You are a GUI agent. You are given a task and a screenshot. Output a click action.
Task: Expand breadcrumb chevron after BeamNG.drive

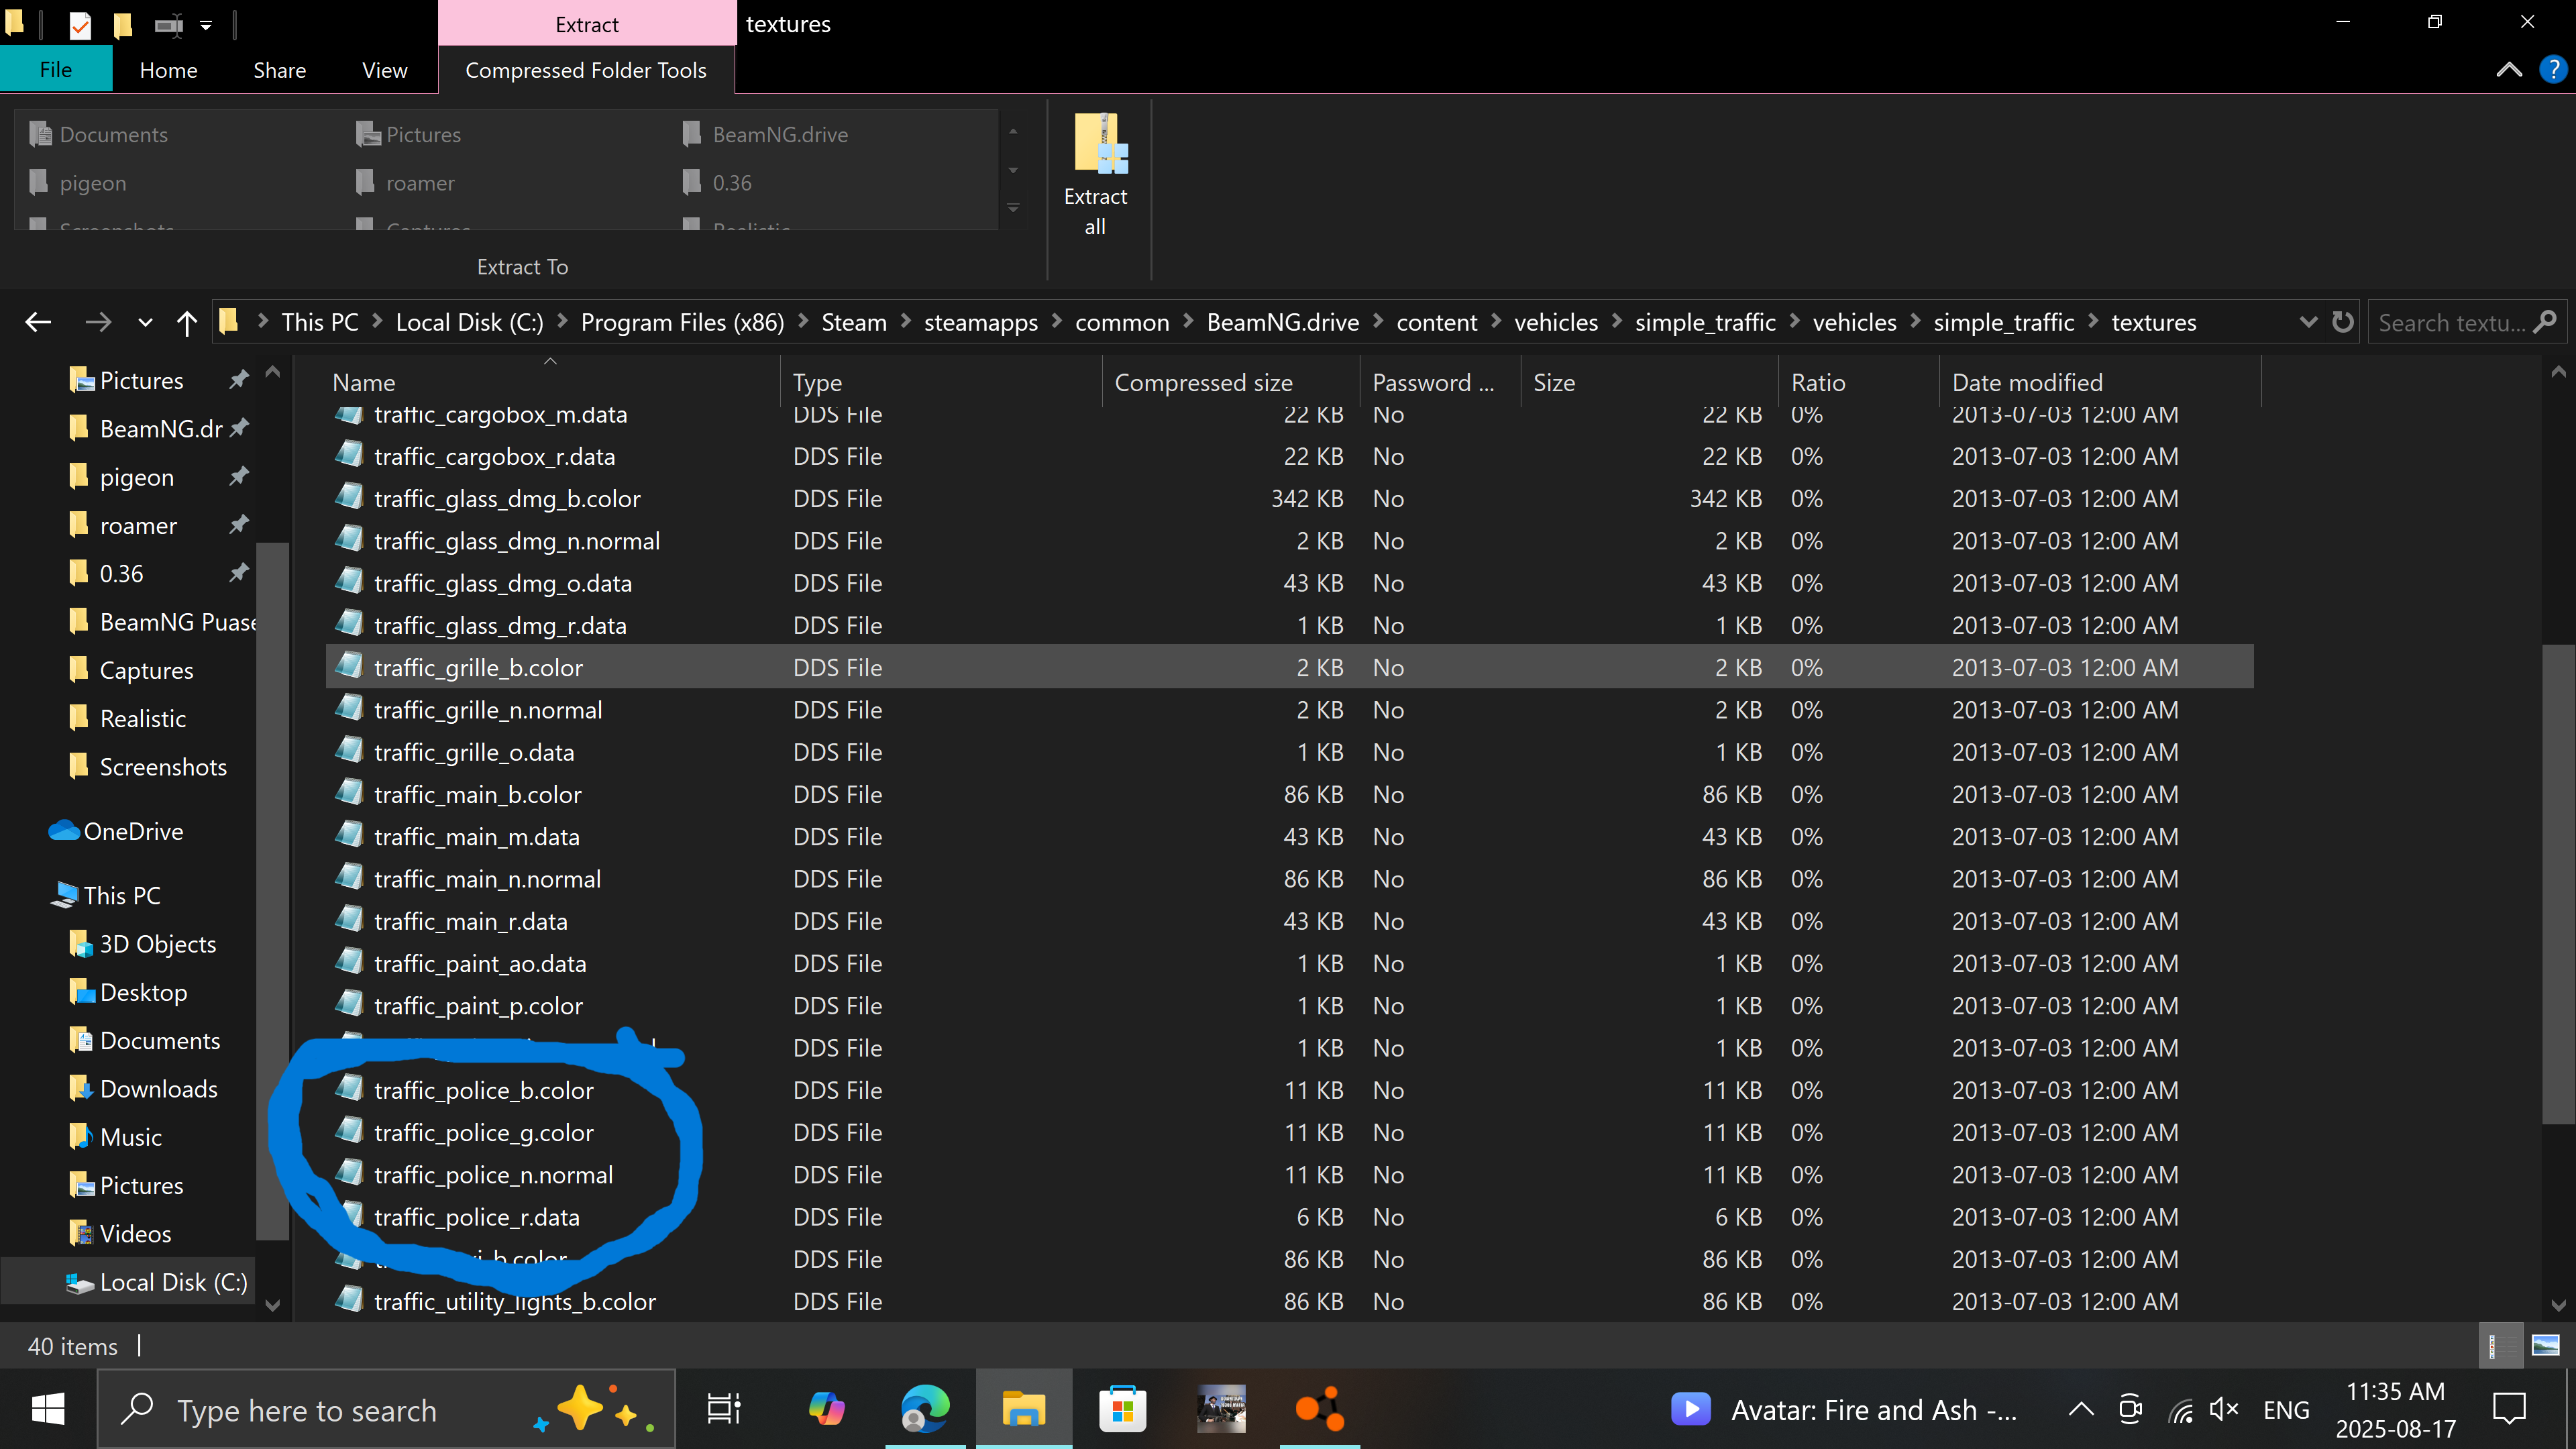click(1377, 321)
